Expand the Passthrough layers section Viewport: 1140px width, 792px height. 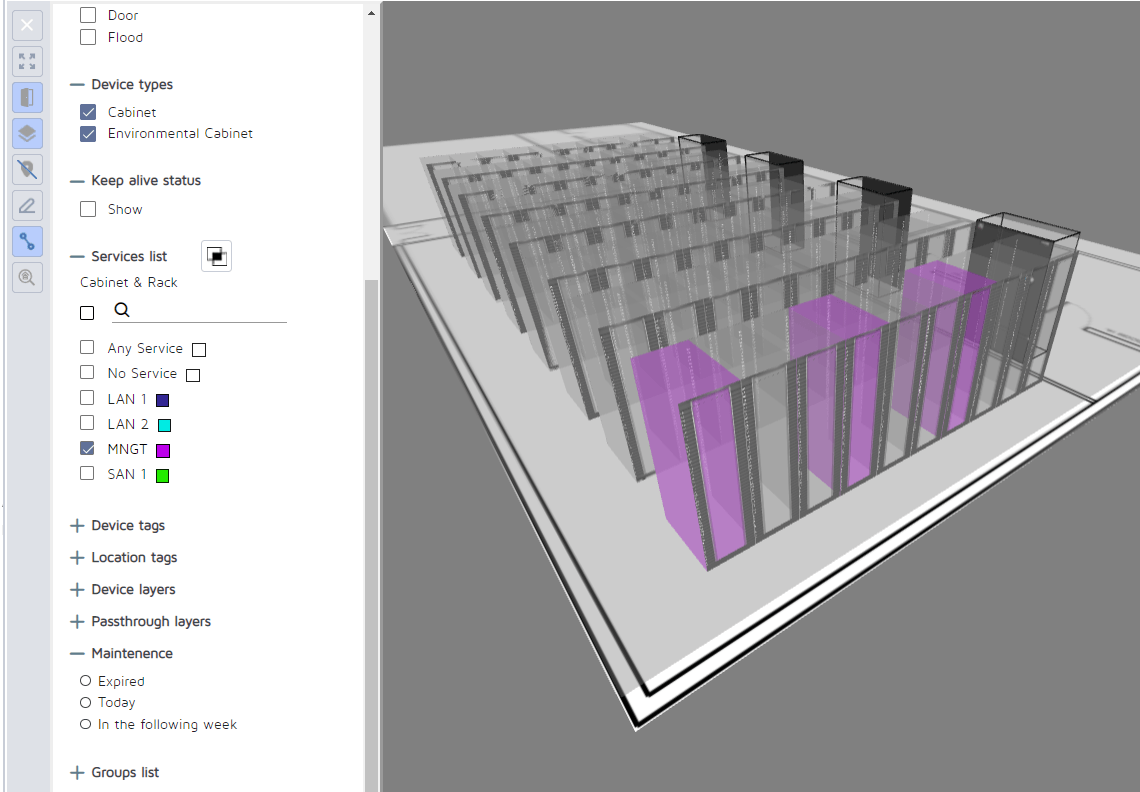[x=77, y=621]
